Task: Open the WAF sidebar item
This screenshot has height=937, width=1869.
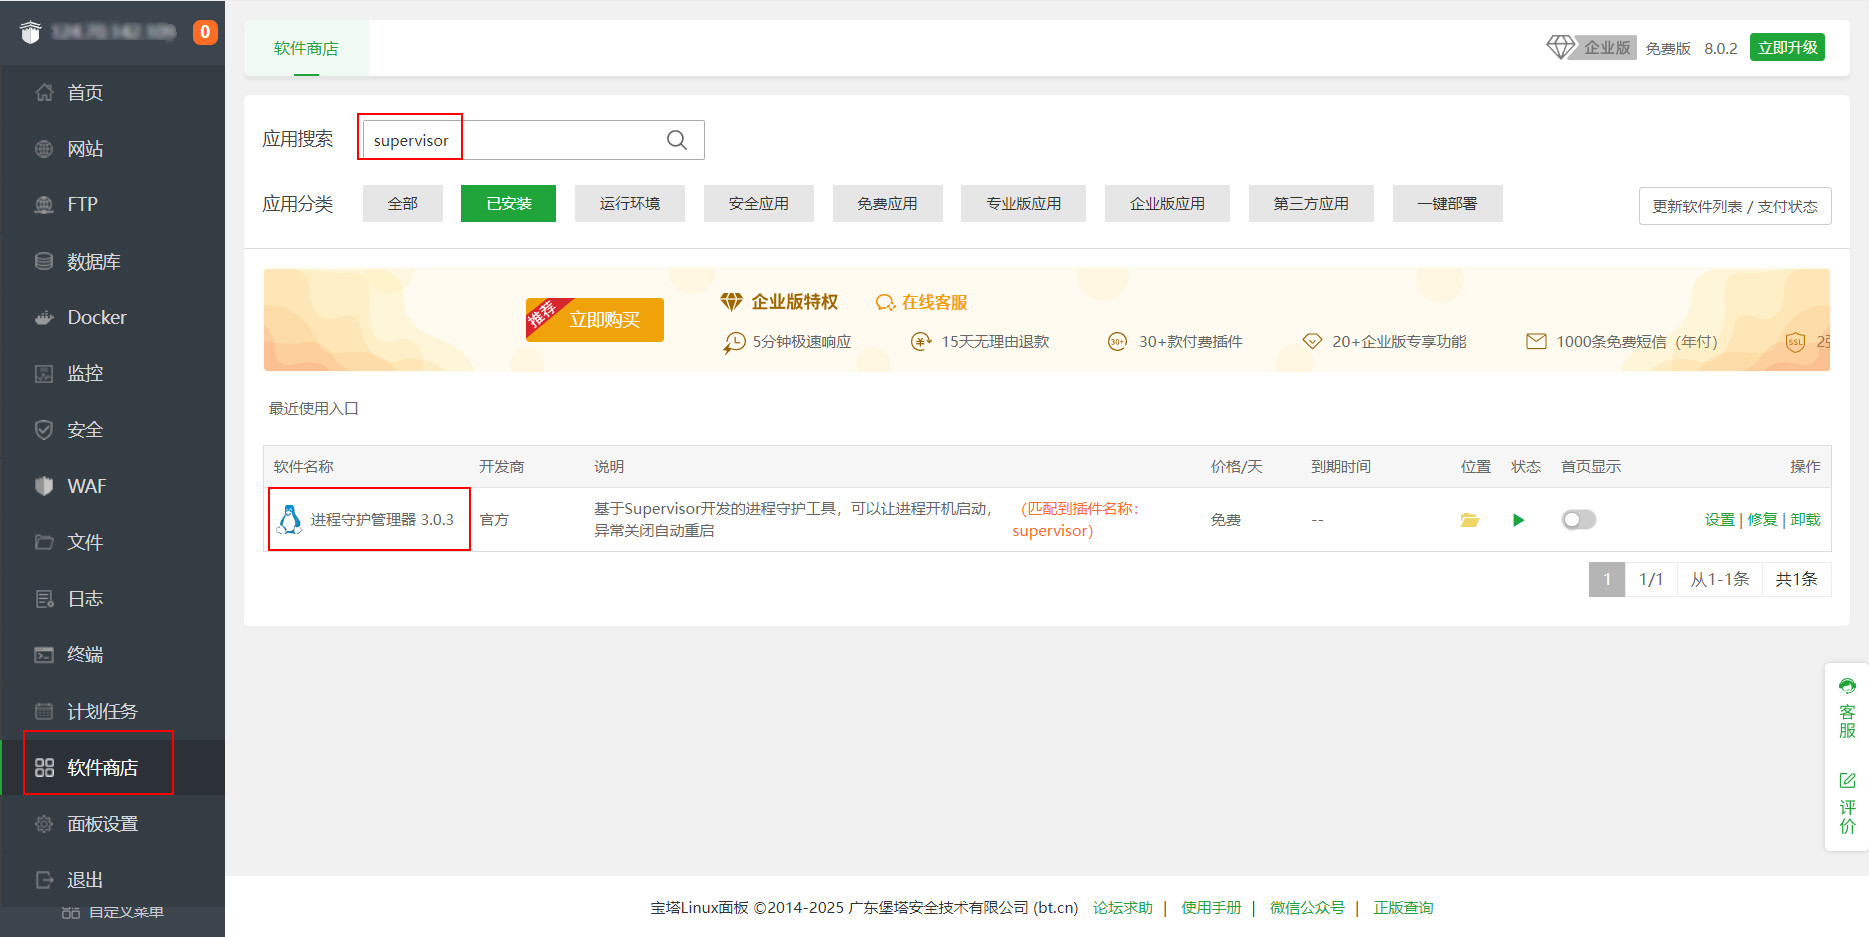Action: tap(86, 486)
